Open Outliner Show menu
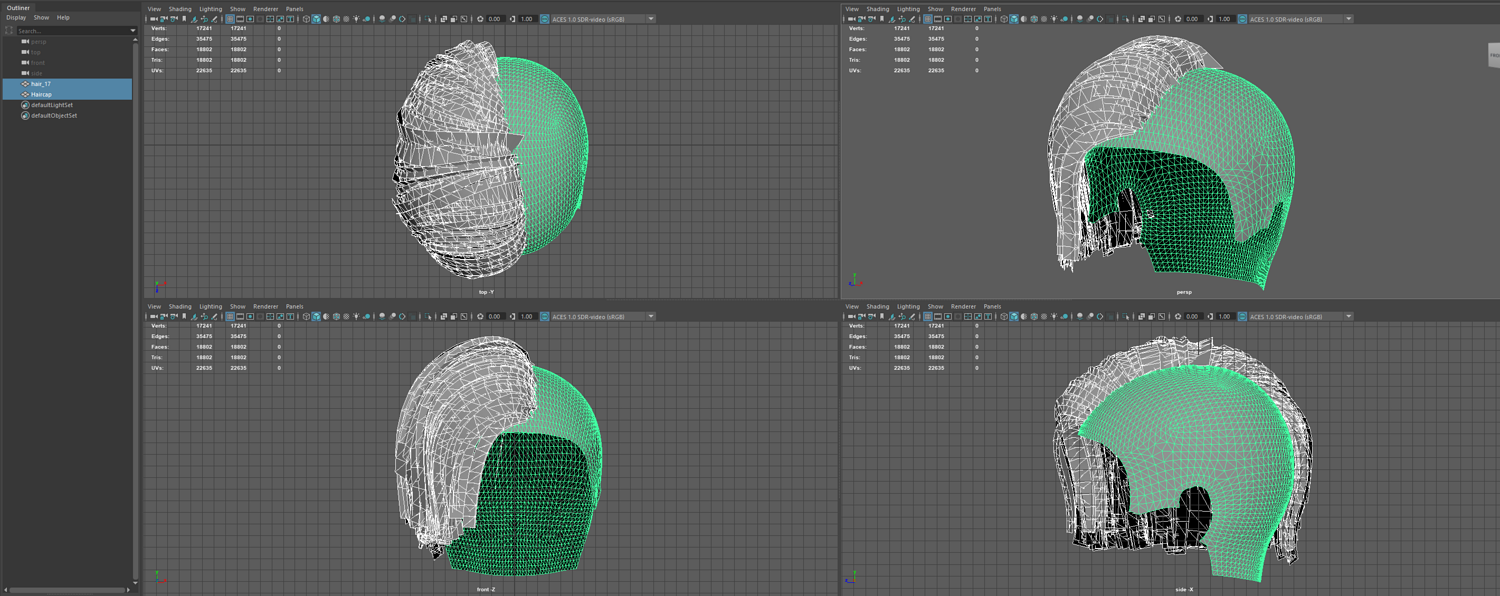 pos(41,18)
